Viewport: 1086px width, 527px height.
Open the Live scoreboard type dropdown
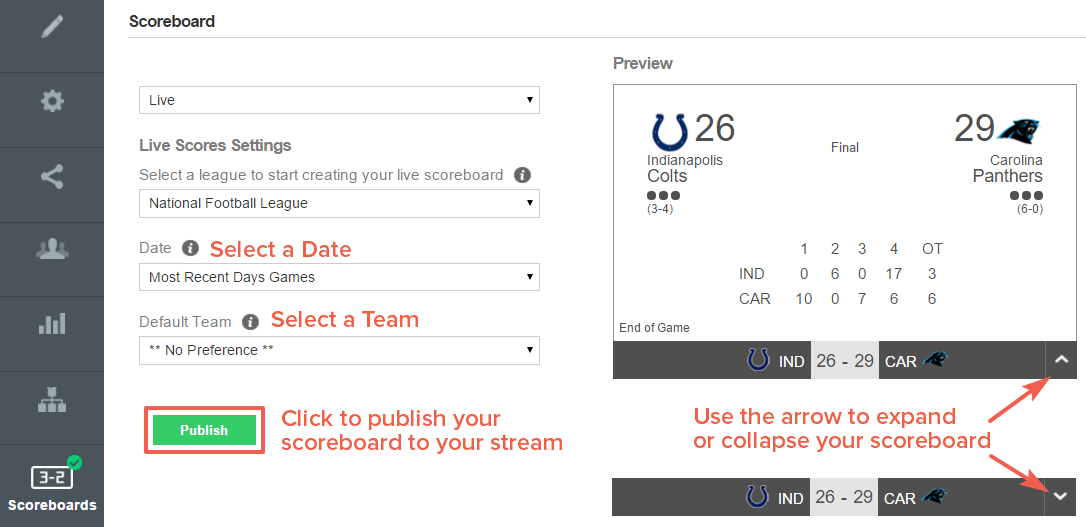[x=339, y=100]
